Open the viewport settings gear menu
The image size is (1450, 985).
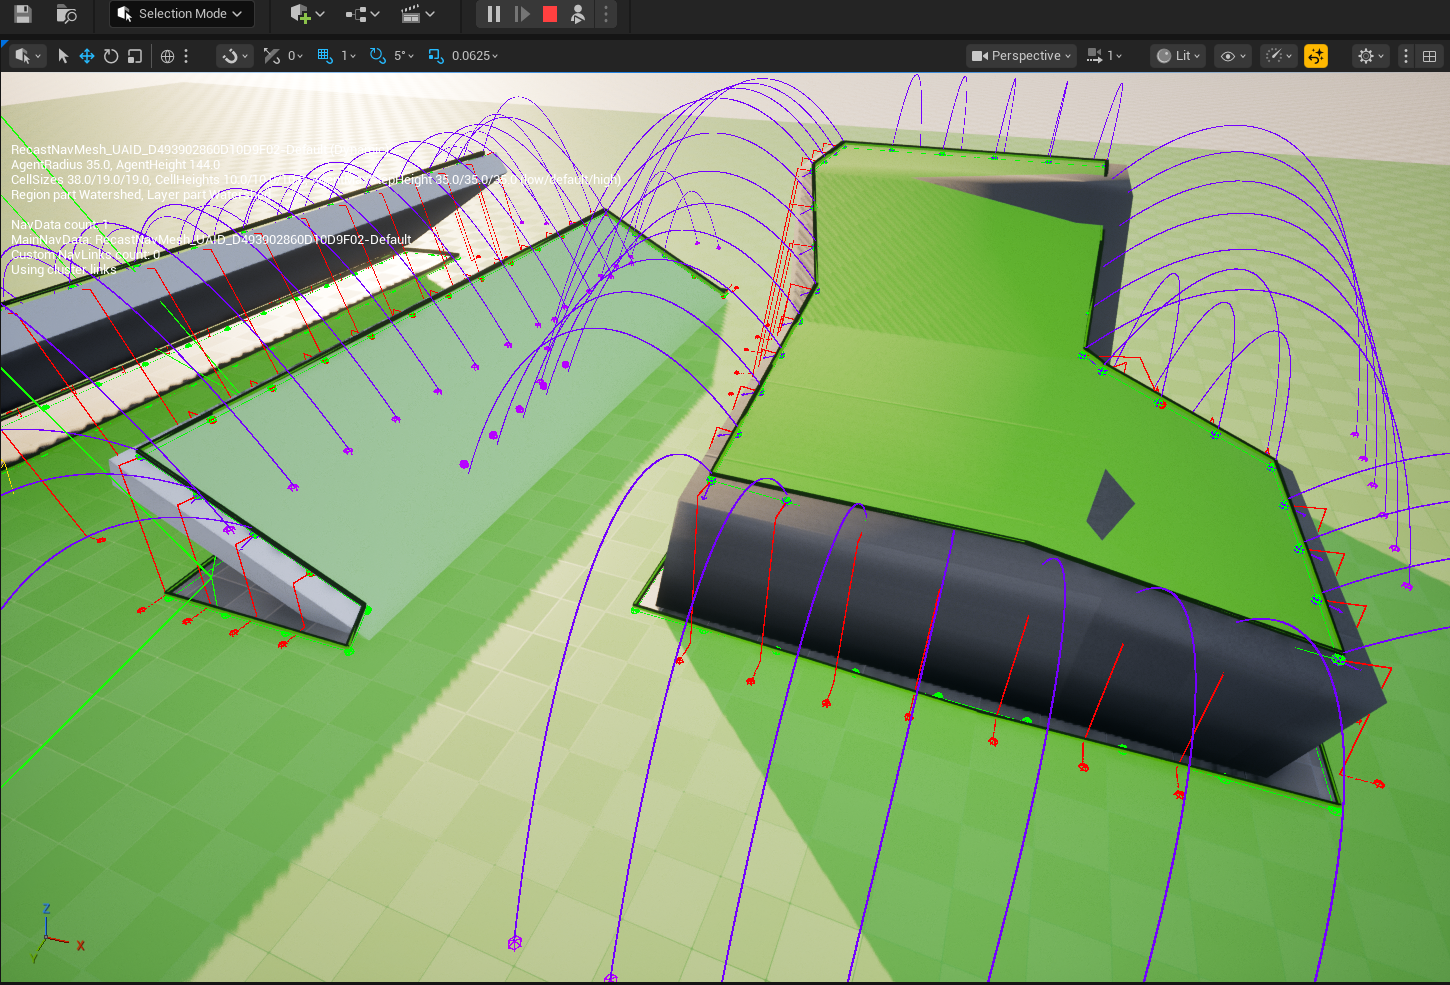pyautogui.click(x=1370, y=56)
